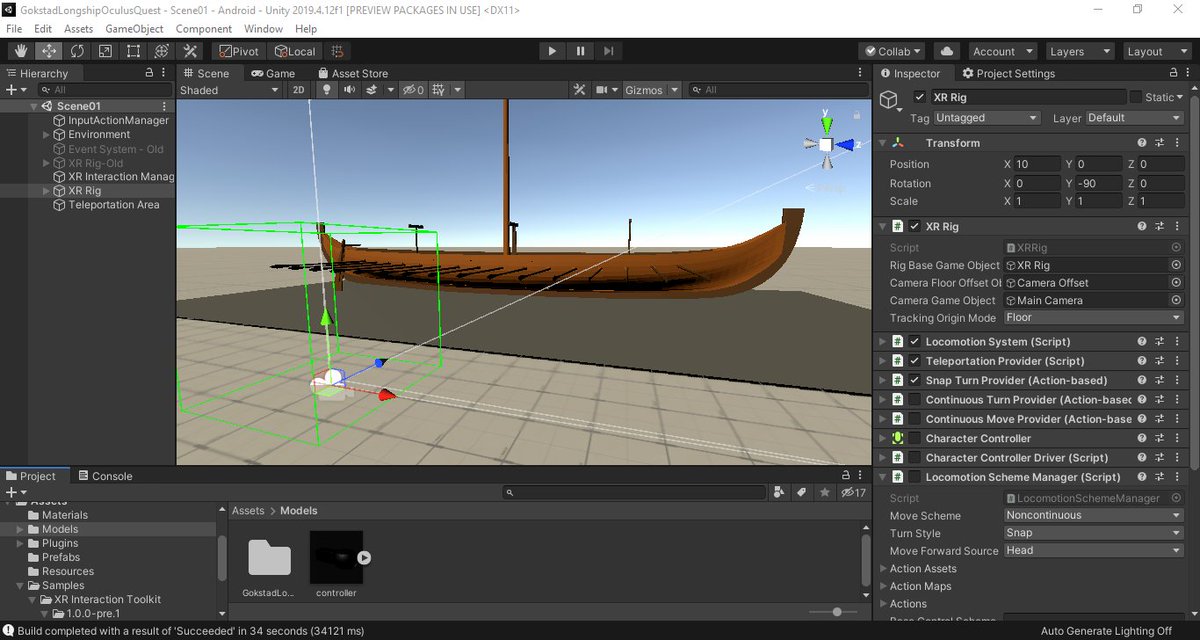The height and width of the screenshot is (640, 1200).
Task: Open Turn Style dropdown
Action: point(1094,533)
